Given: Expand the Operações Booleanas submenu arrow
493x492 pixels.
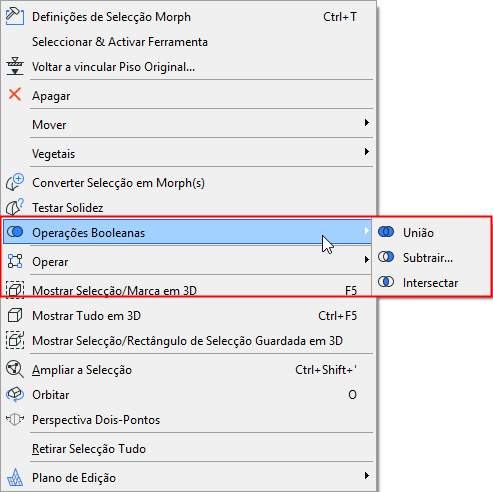Looking at the screenshot, I should click(367, 231).
